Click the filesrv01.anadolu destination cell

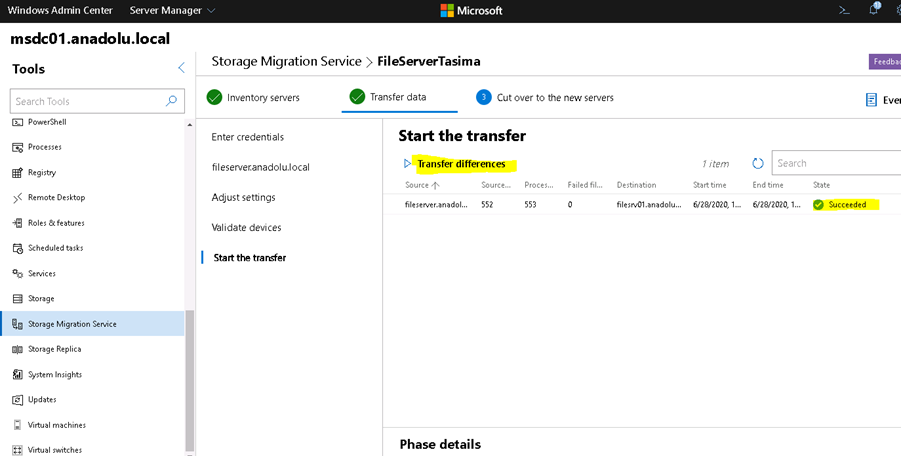[x=649, y=204]
